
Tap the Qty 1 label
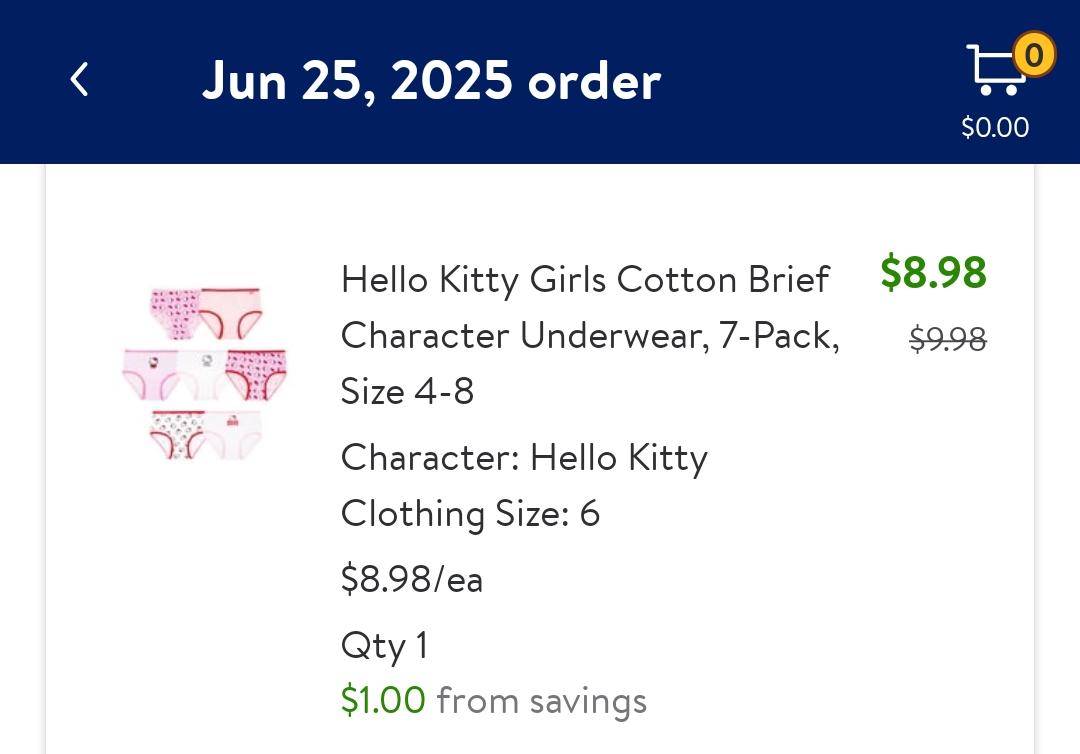click(x=384, y=645)
